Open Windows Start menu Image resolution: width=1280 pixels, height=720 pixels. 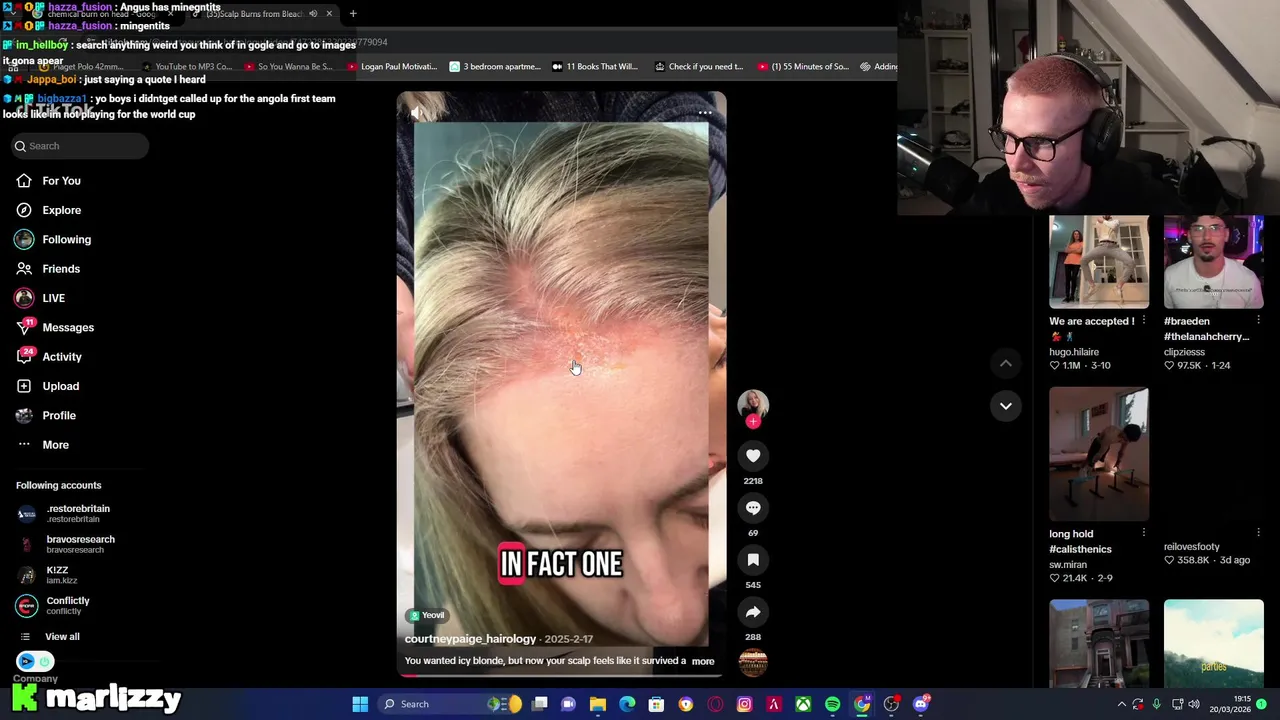pos(360,704)
